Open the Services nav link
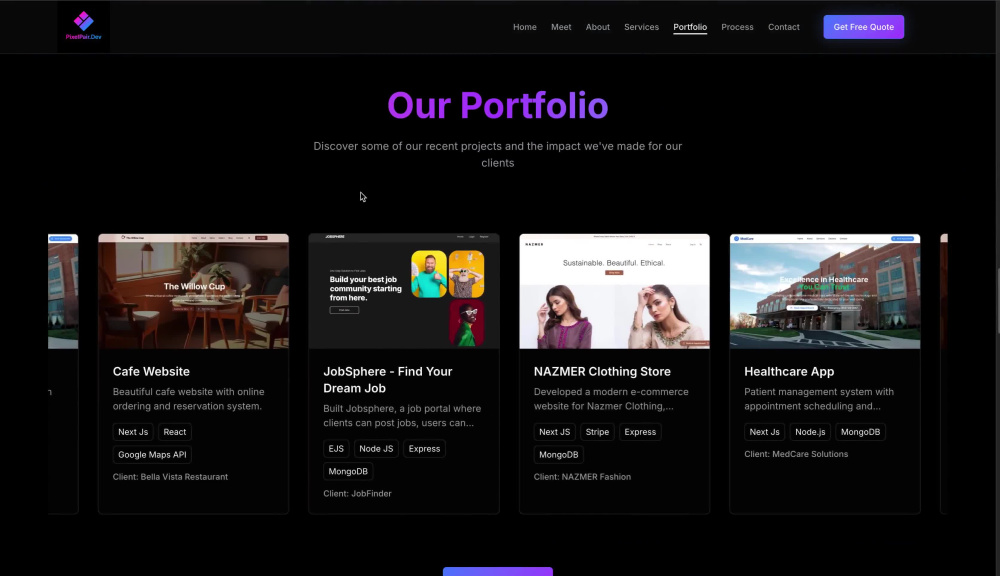The height and width of the screenshot is (576, 1000). (x=641, y=27)
